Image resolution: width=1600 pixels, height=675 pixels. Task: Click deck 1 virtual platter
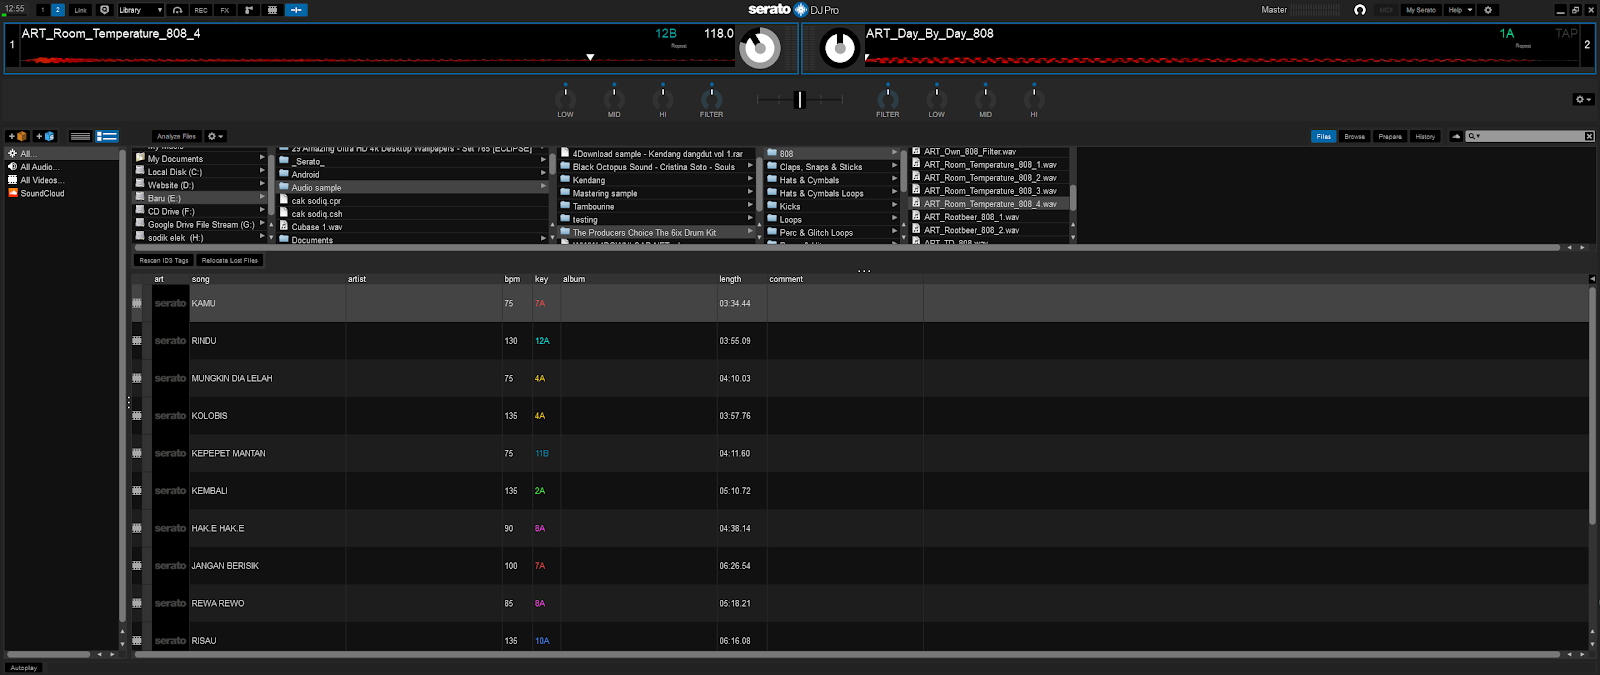[x=760, y=48]
